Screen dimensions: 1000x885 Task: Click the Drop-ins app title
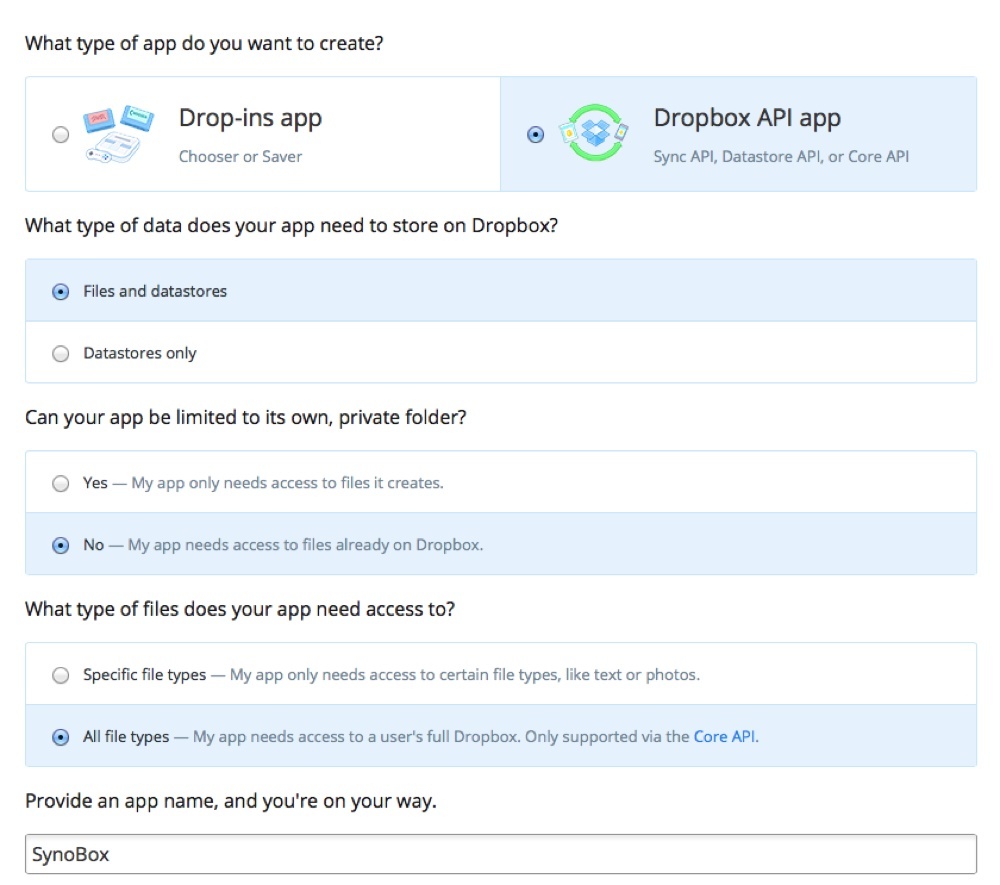click(250, 119)
